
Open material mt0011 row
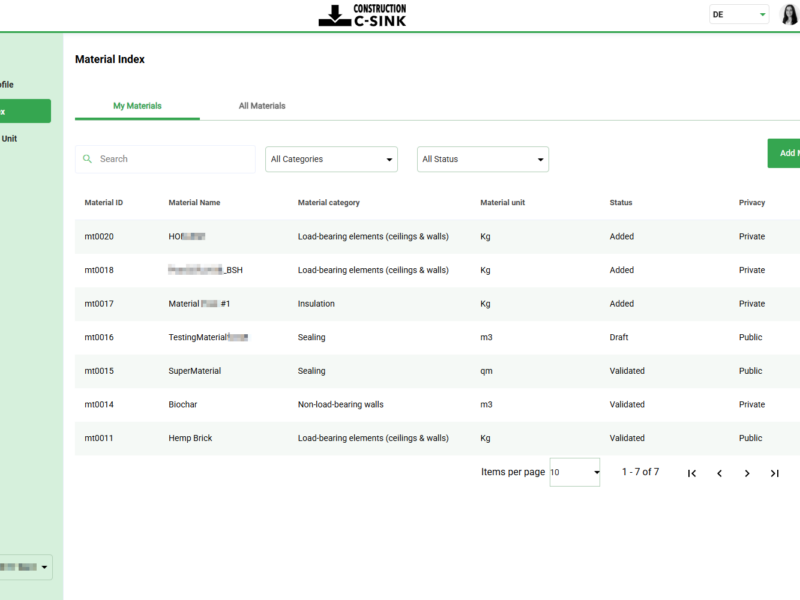pos(437,439)
